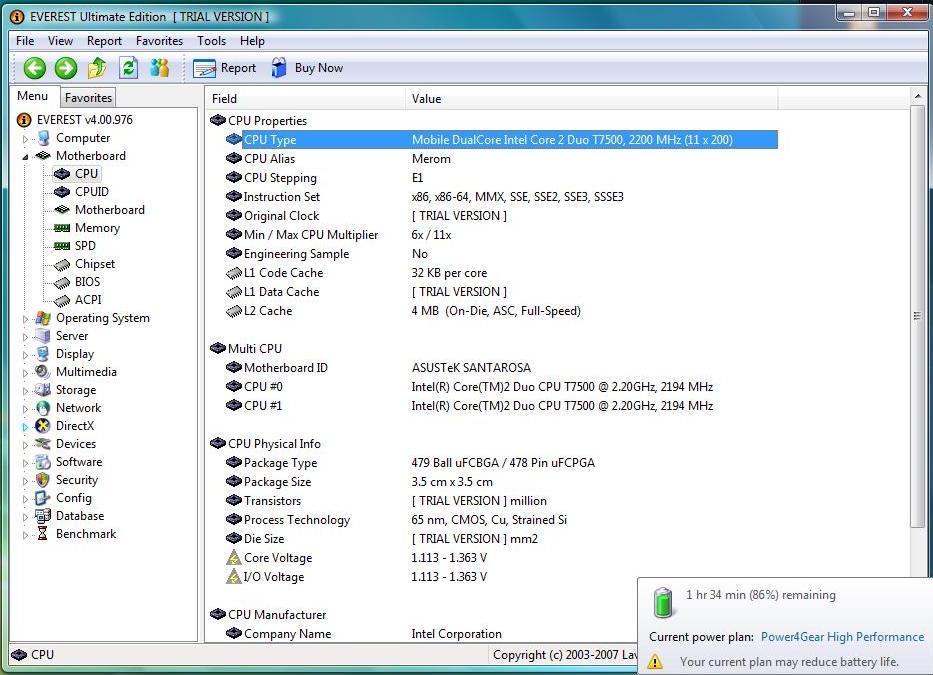The height and width of the screenshot is (675, 933).
Task: Click the Display monitor icon
Action: 43,354
